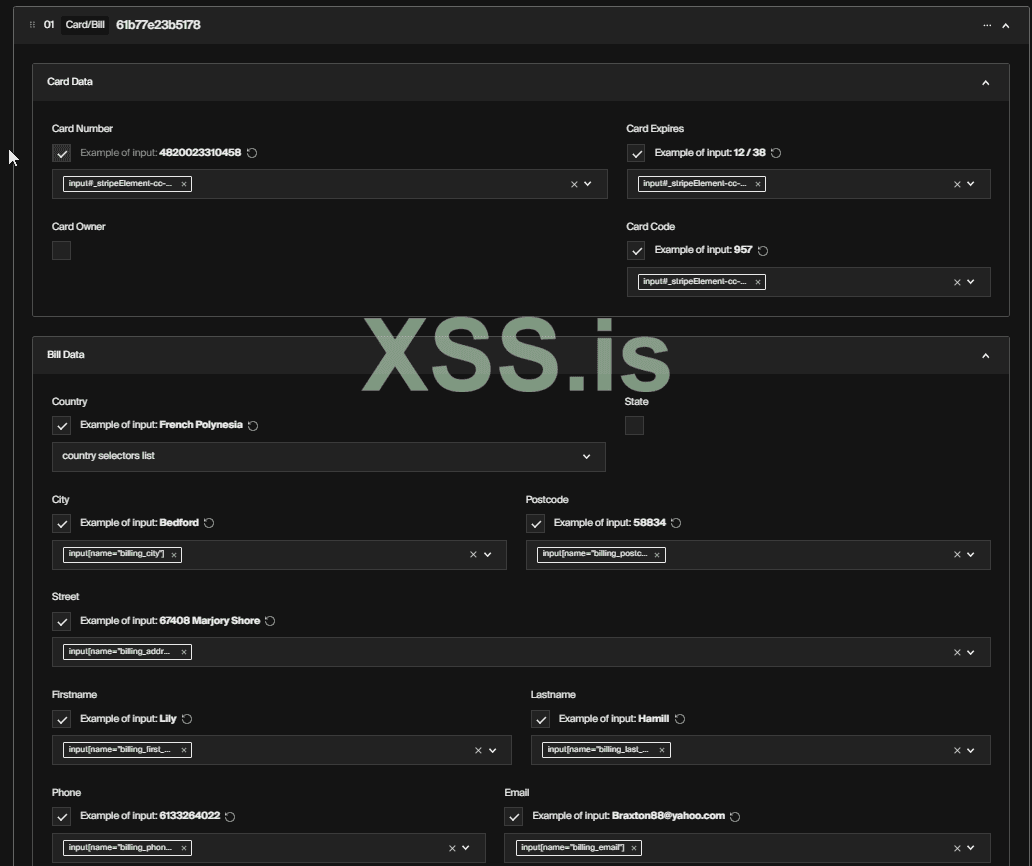Uncheck the Card Expires checkbox
This screenshot has height=866, width=1032.
click(636, 153)
